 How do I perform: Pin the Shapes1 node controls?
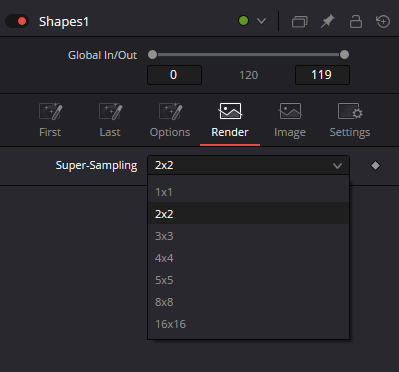pos(327,22)
